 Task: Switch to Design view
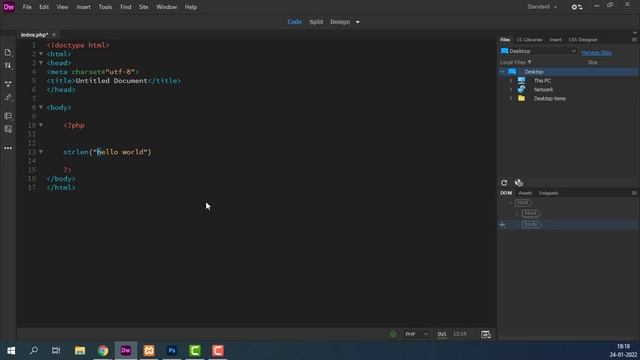[340, 22]
